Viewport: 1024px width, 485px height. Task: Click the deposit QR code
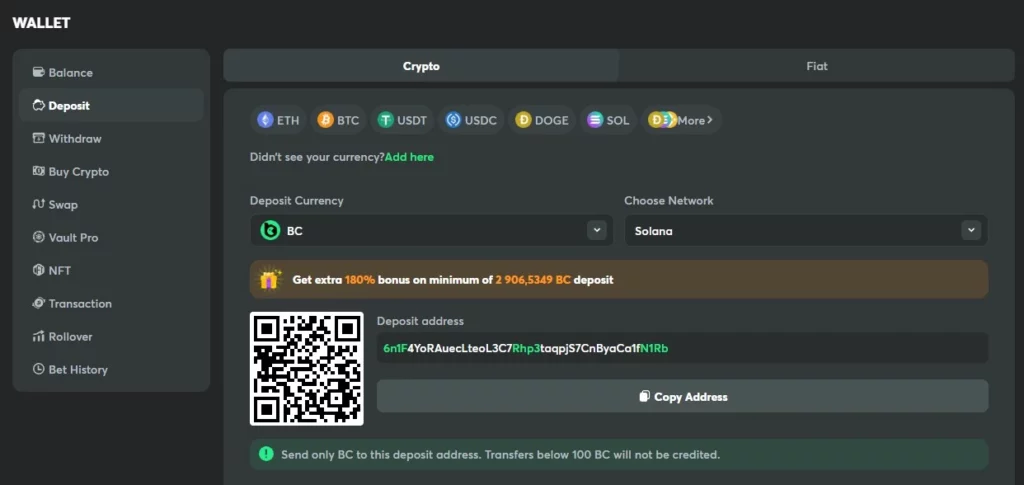307,369
